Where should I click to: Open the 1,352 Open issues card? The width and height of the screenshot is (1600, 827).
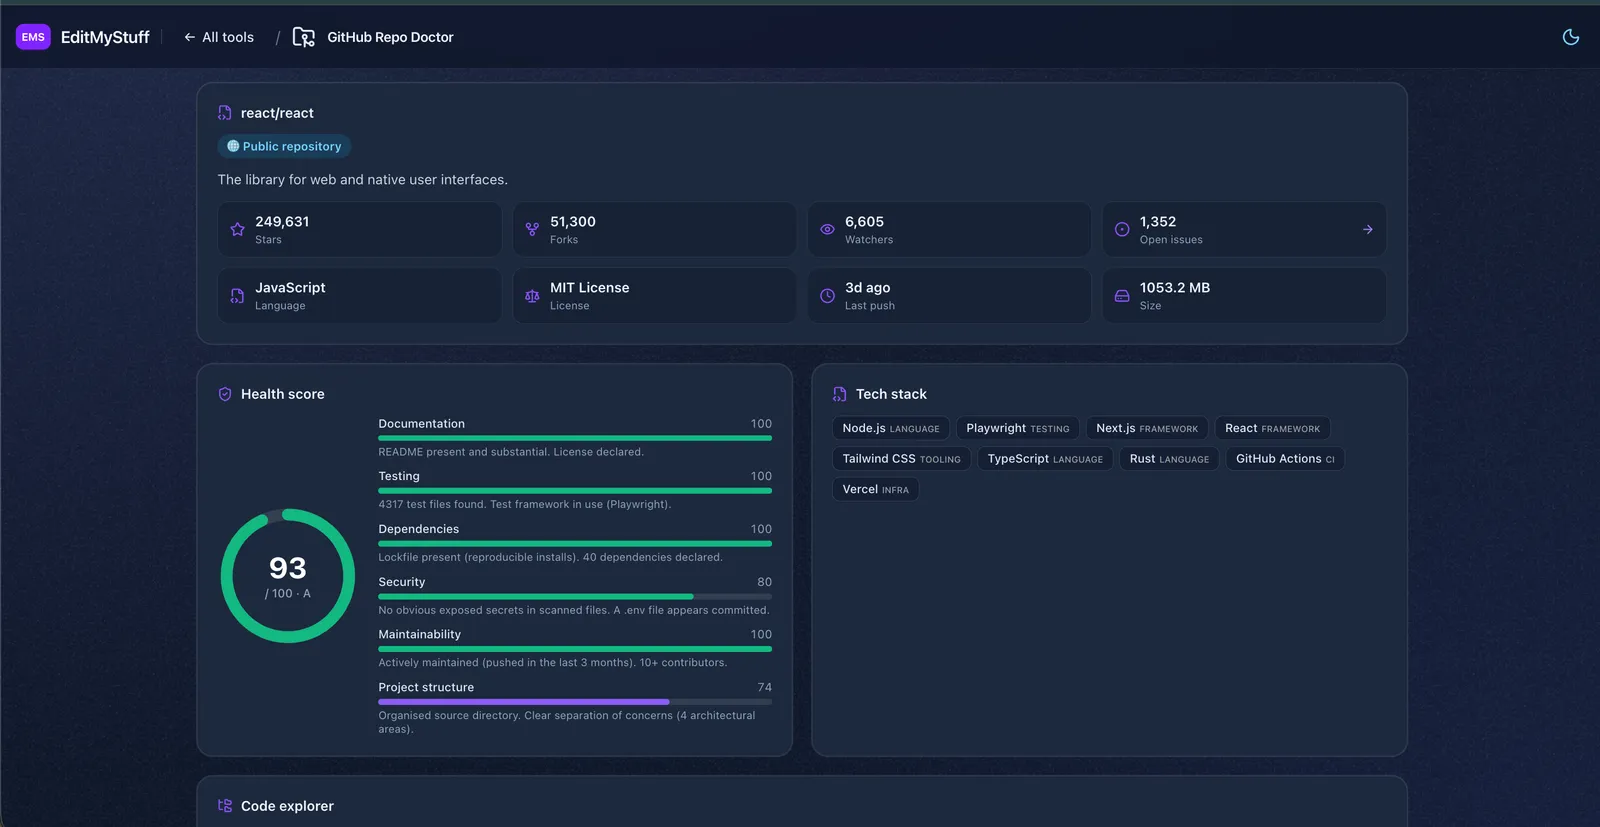tap(1244, 230)
